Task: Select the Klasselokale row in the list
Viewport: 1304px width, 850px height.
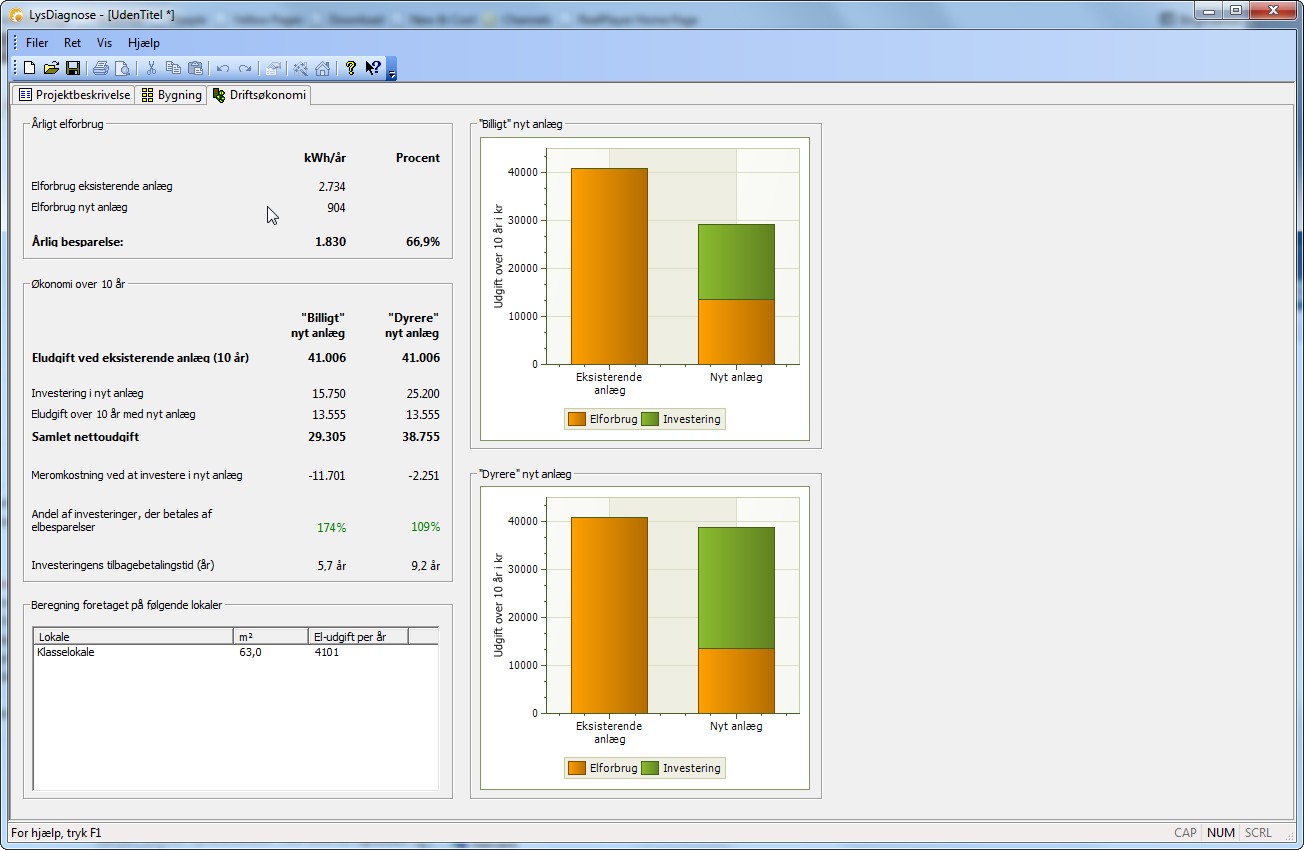Action: pos(66,652)
